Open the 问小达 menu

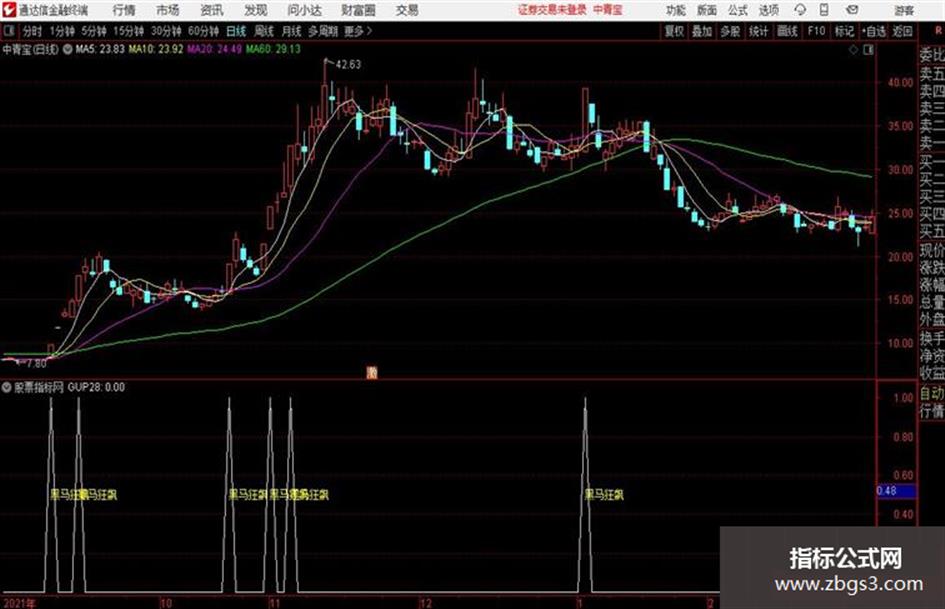[304, 10]
